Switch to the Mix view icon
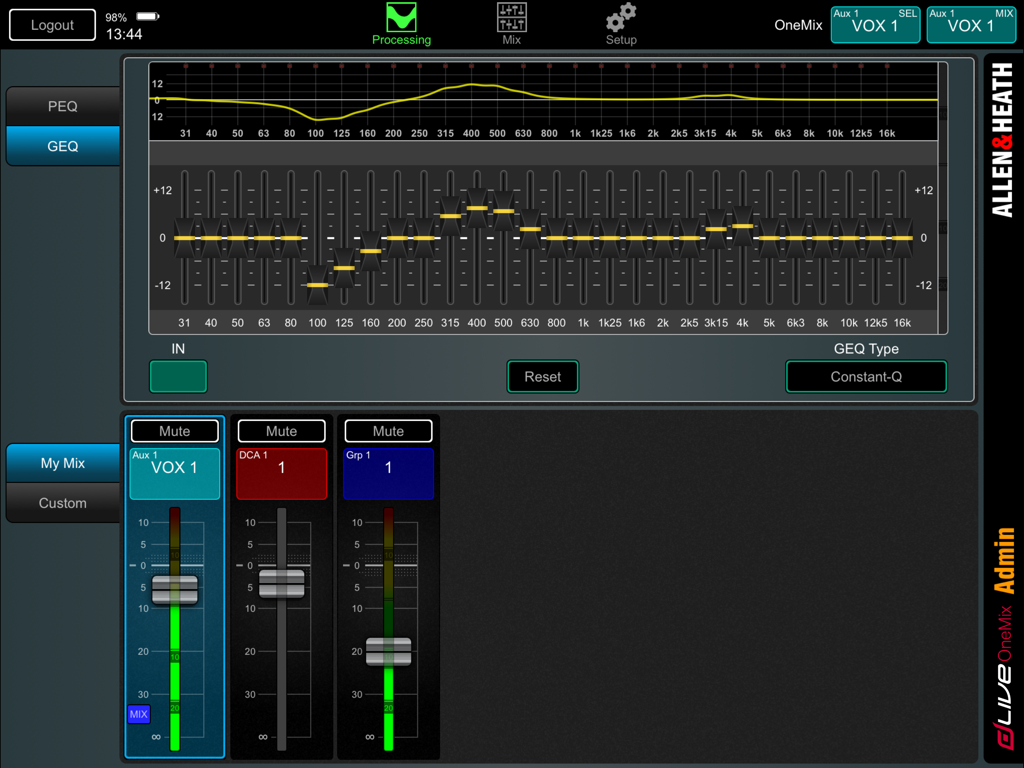Viewport: 1024px width, 768px height. pyautogui.click(x=510, y=18)
